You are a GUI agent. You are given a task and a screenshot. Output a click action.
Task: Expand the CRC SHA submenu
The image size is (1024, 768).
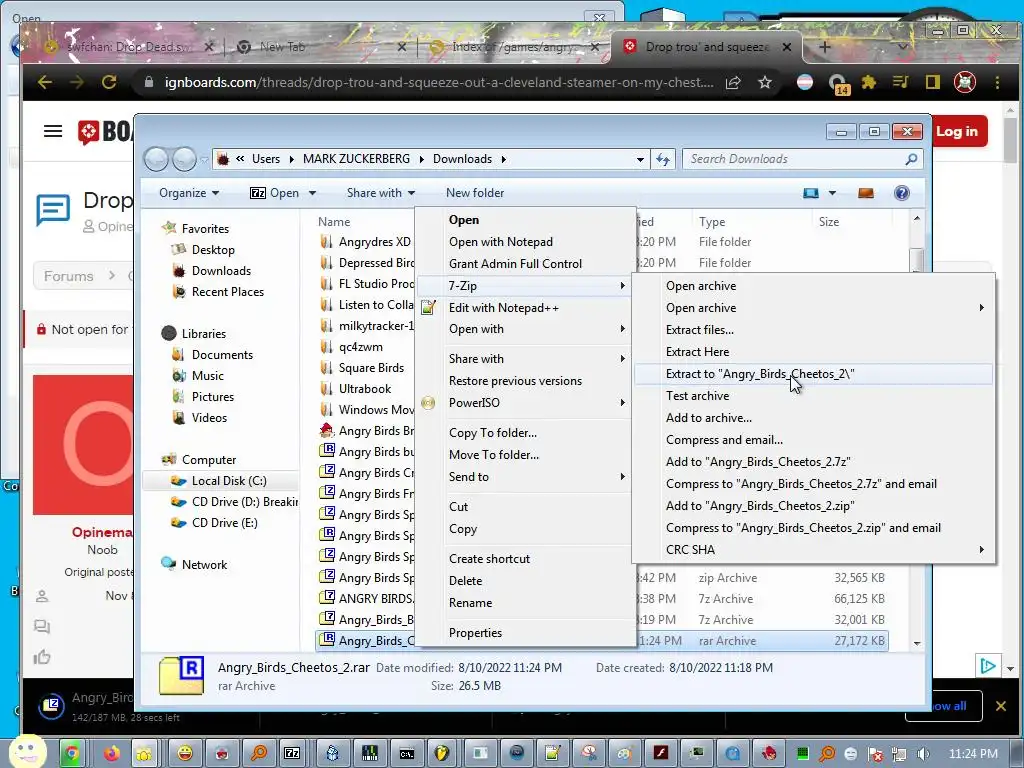coord(813,550)
